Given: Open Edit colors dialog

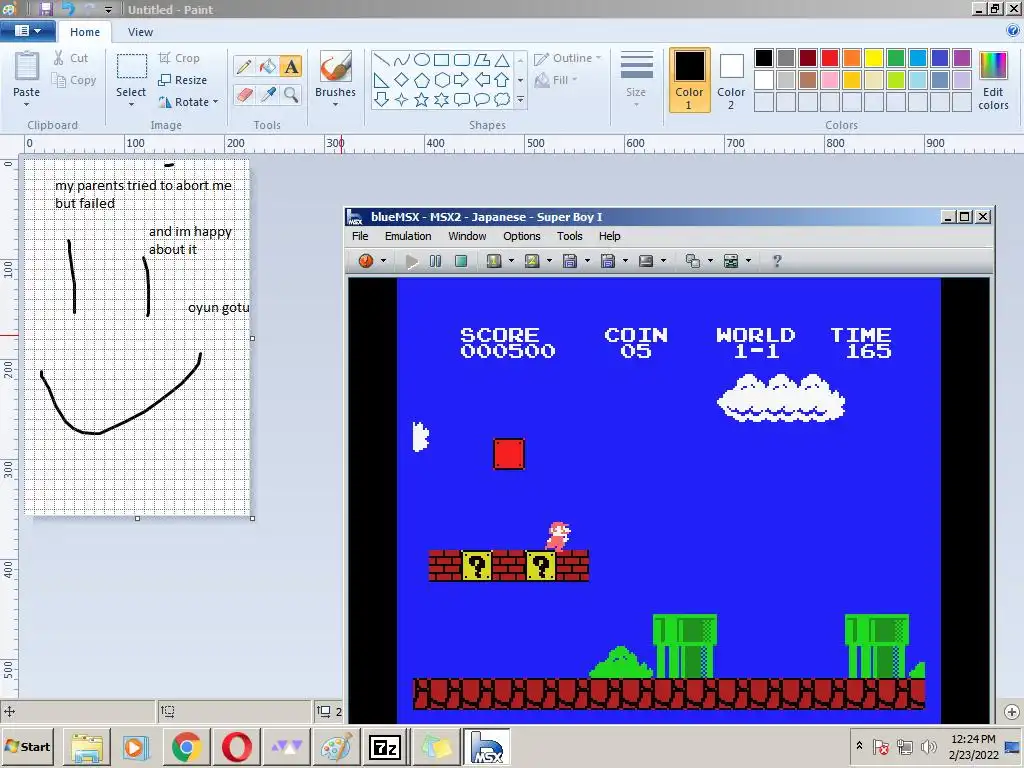Looking at the screenshot, I should coord(993,80).
